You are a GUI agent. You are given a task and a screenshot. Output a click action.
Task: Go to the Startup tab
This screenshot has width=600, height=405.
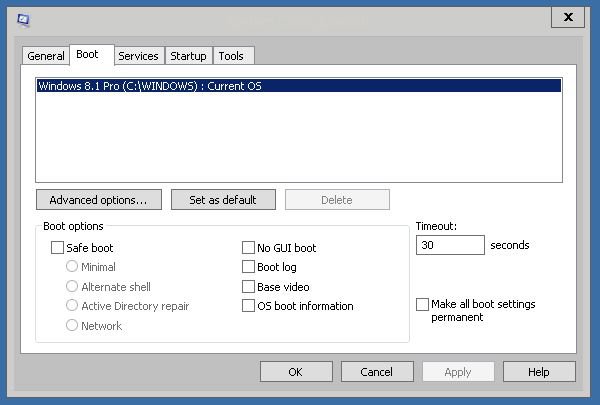coord(188,56)
